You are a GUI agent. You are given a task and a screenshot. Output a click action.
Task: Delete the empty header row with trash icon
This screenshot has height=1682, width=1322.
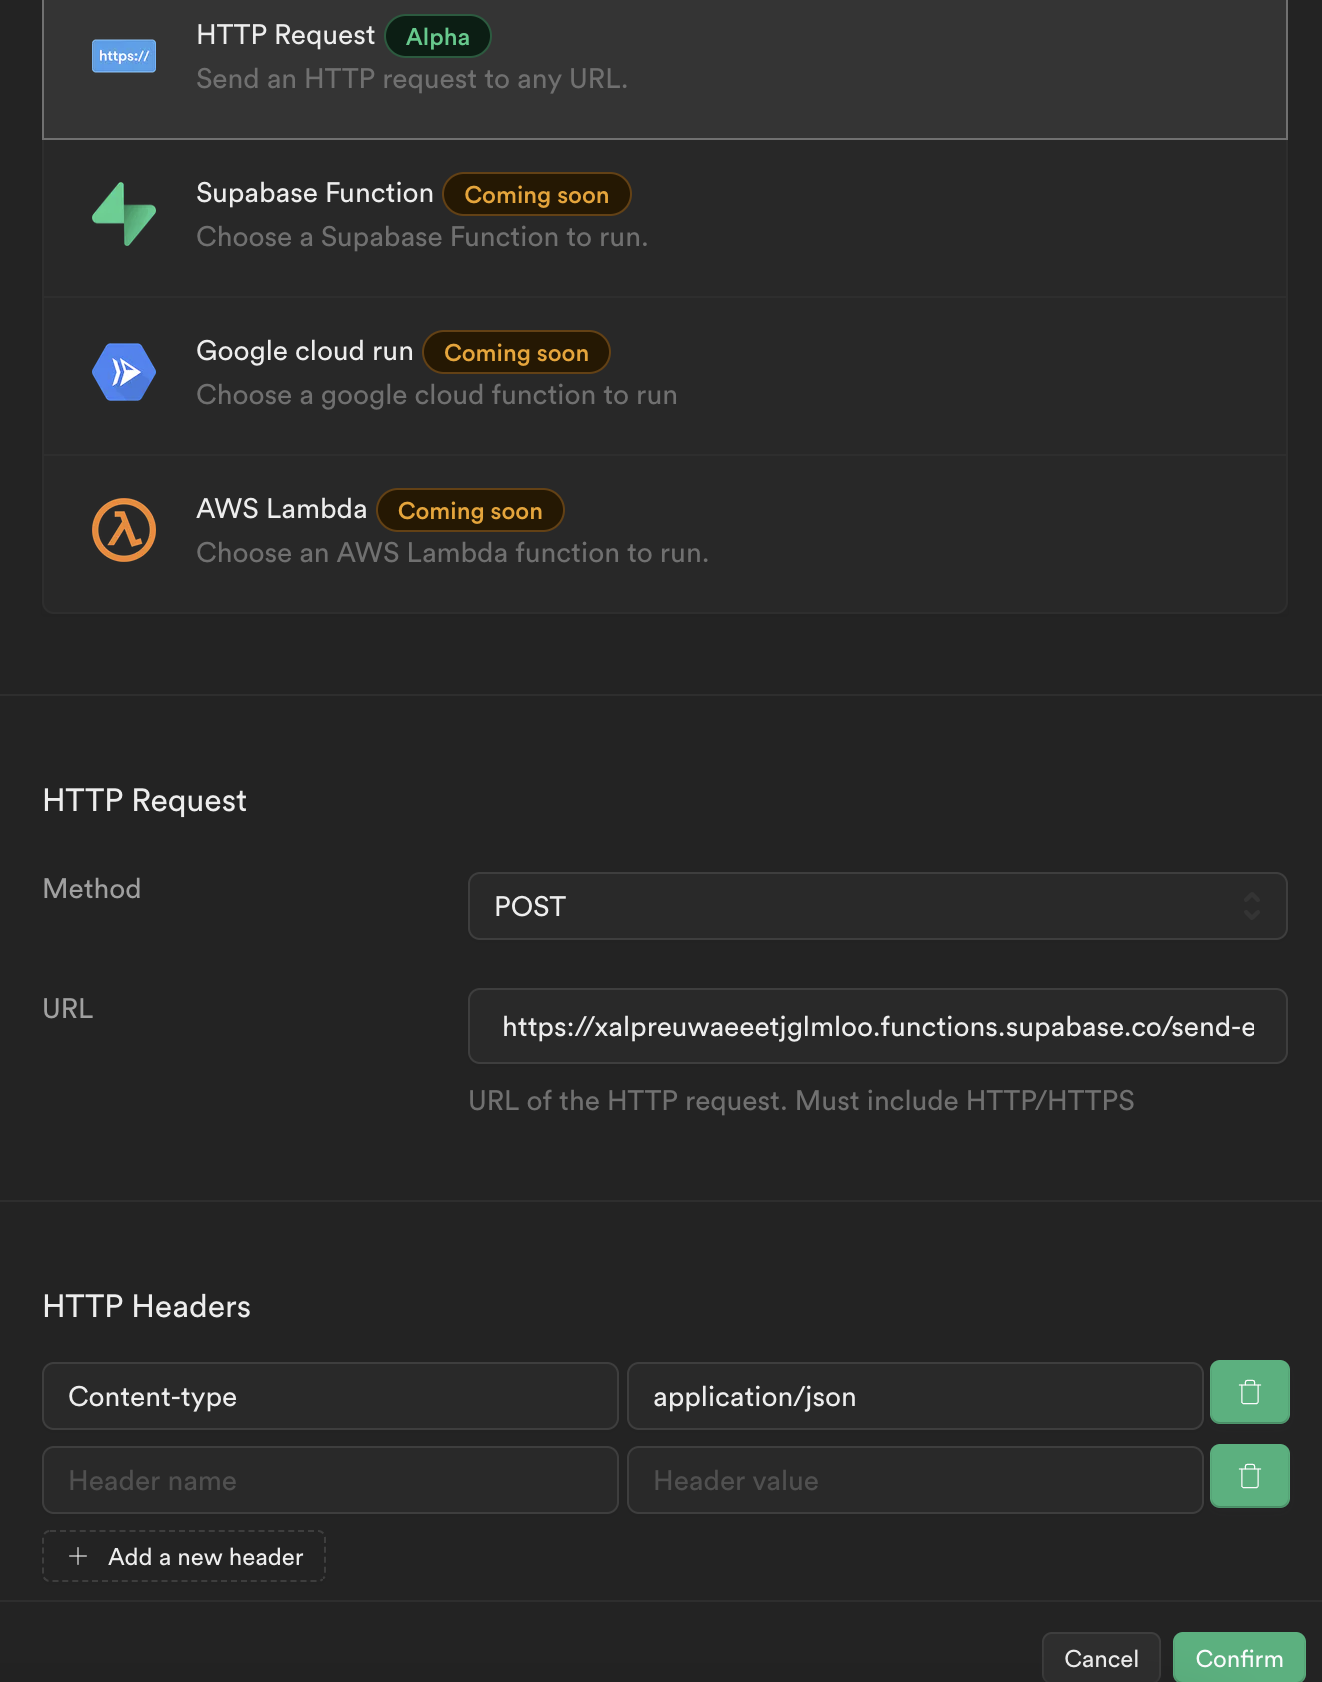coord(1249,1476)
